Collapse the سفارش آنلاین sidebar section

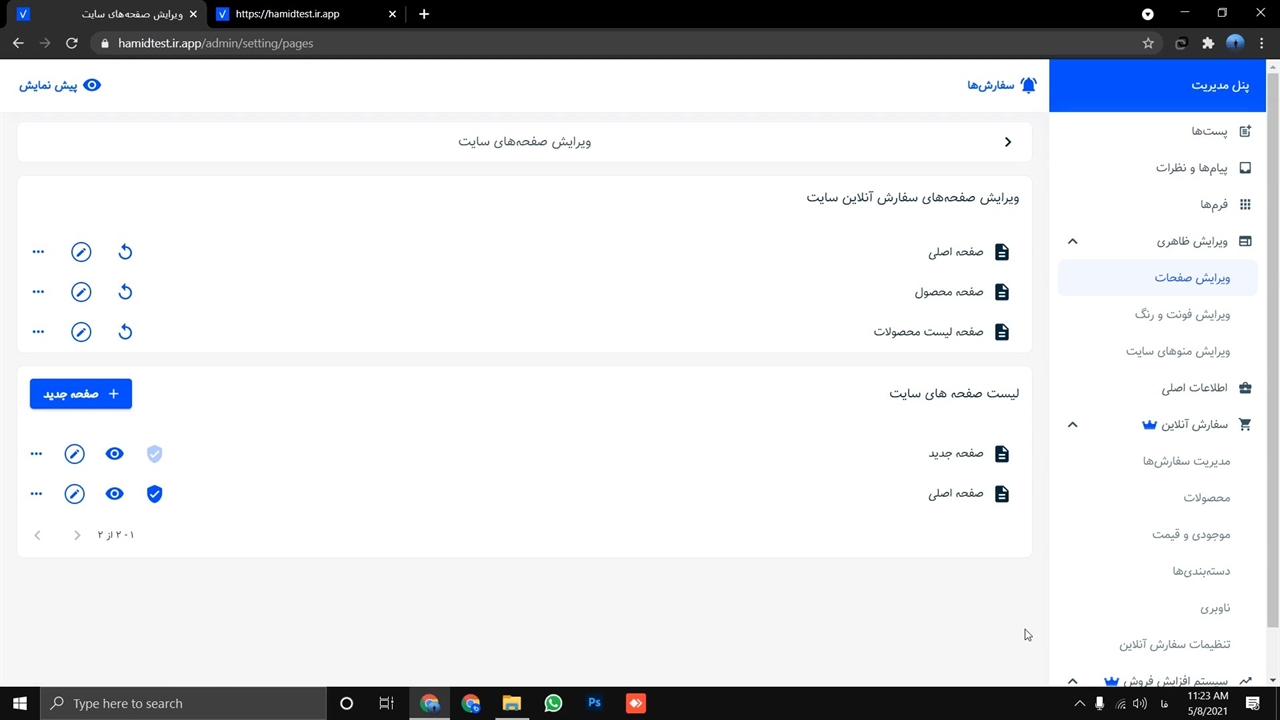pos(1072,425)
